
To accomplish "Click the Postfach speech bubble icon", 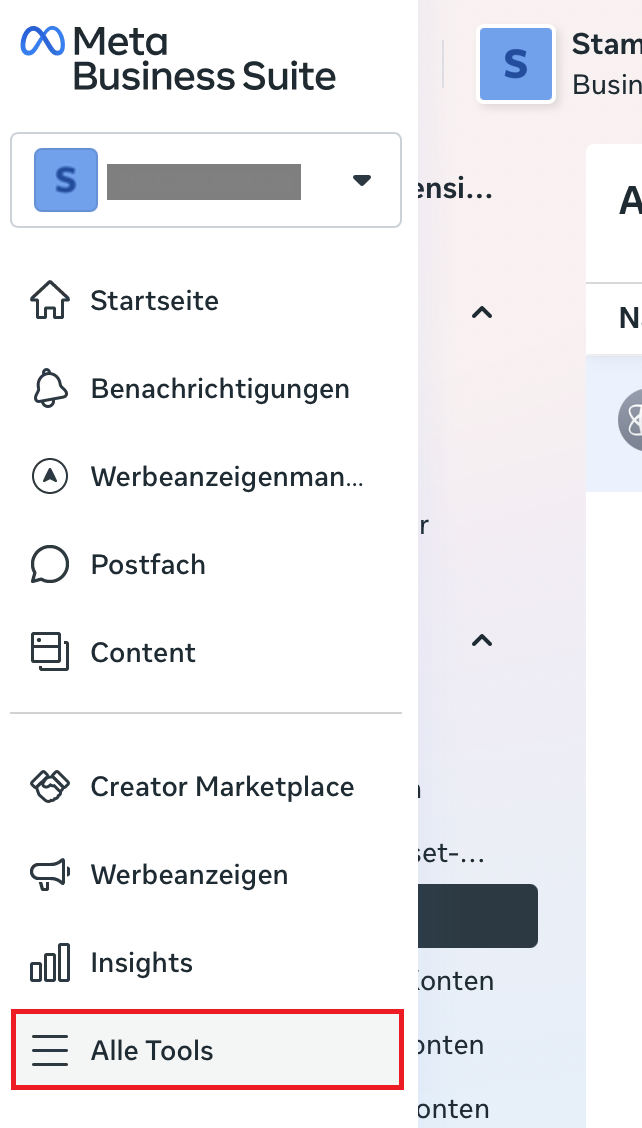I will tap(50, 564).
